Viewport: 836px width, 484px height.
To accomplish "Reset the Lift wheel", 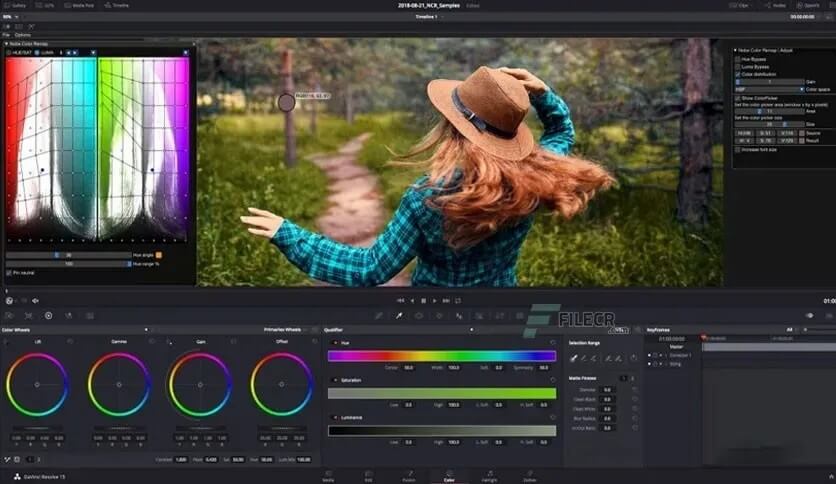I will pos(70,341).
